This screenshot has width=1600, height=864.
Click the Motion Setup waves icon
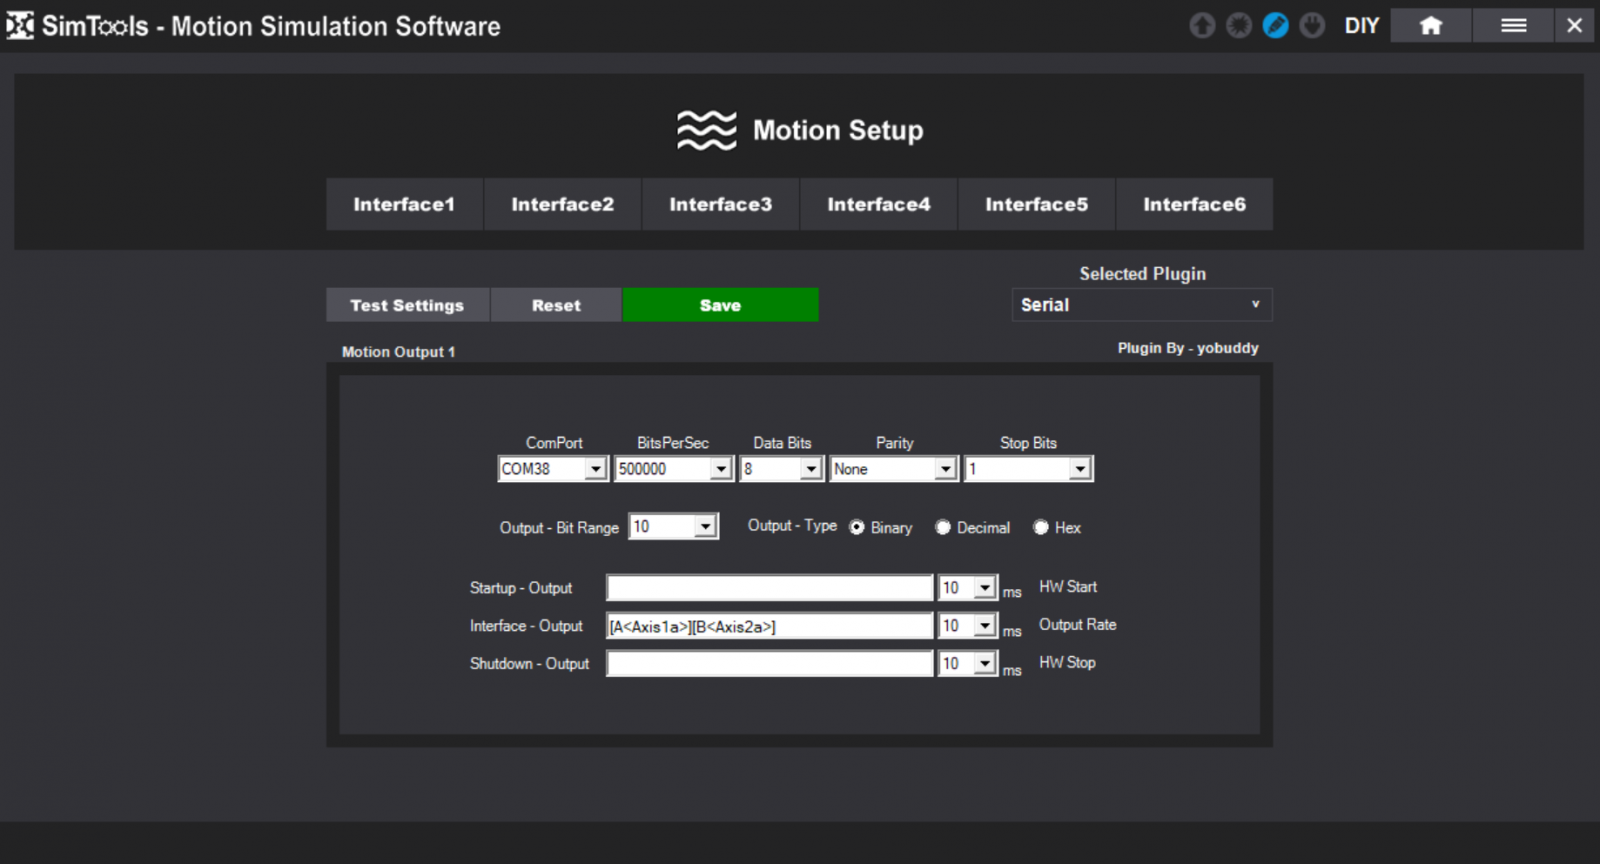tap(706, 130)
